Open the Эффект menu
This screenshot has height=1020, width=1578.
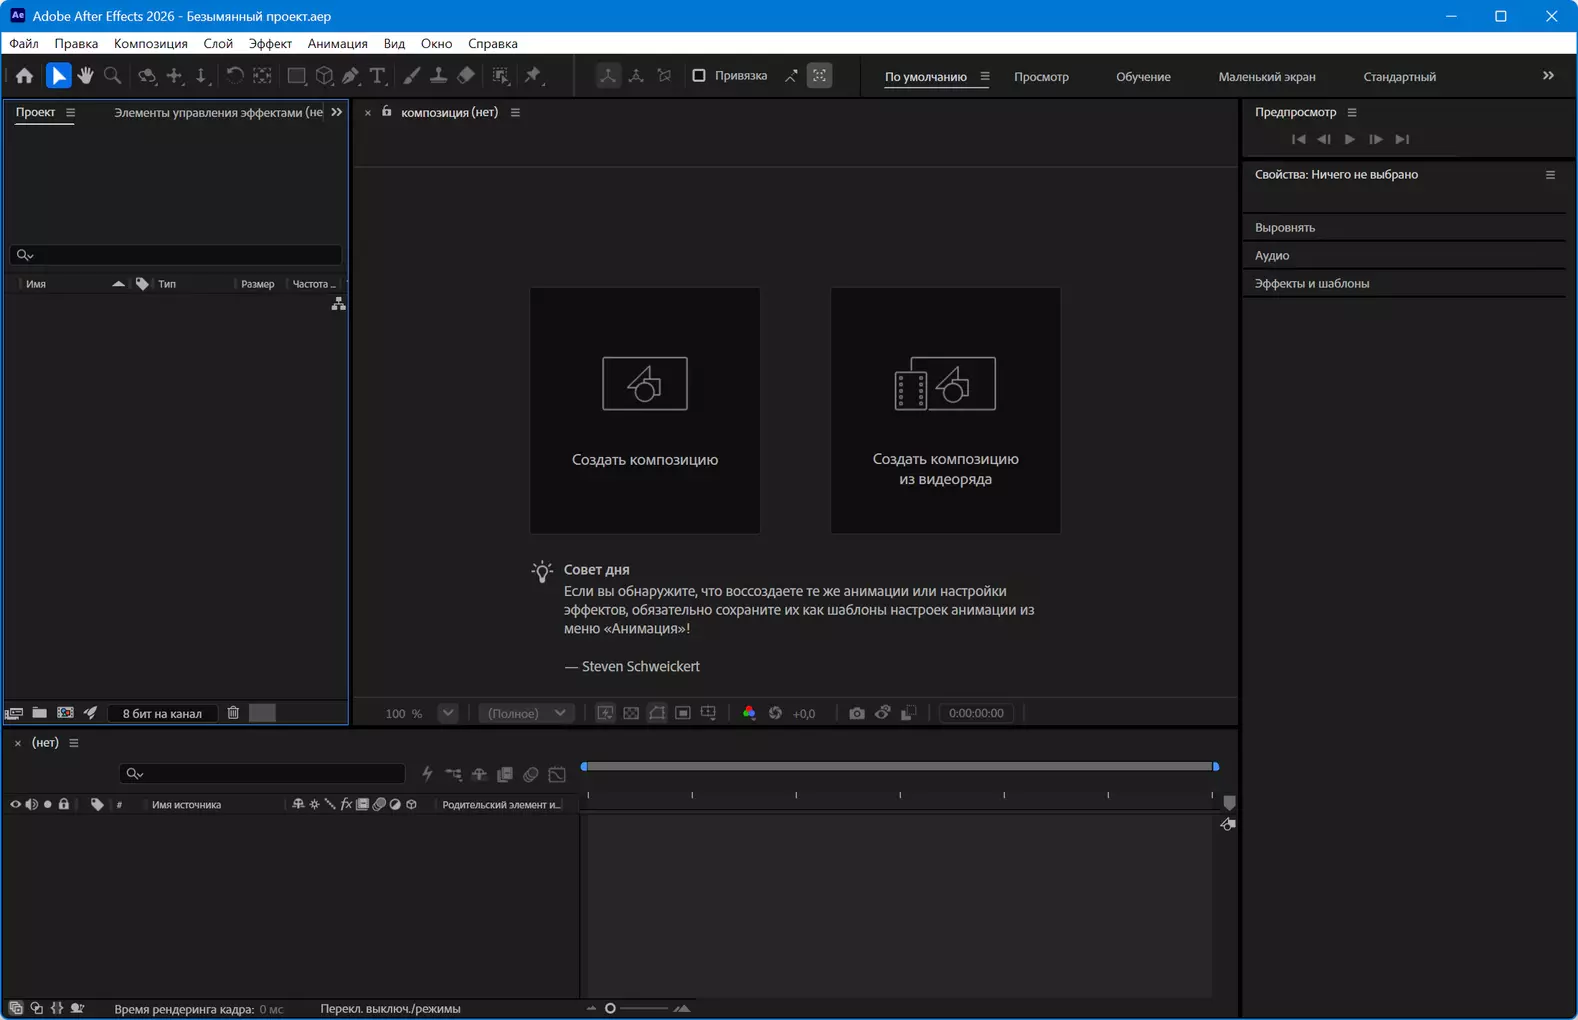[x=270, y=43]
